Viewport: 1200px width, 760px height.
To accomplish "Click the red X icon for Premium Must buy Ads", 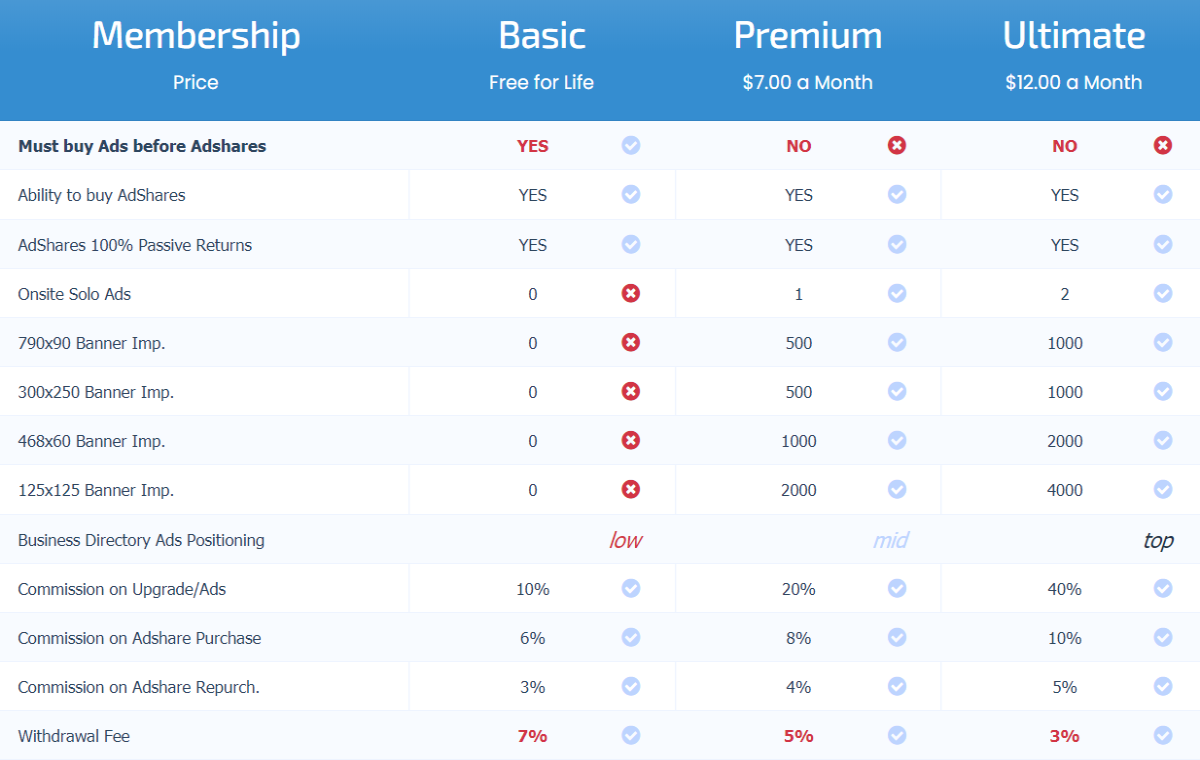I will click(x=897, y=145).
